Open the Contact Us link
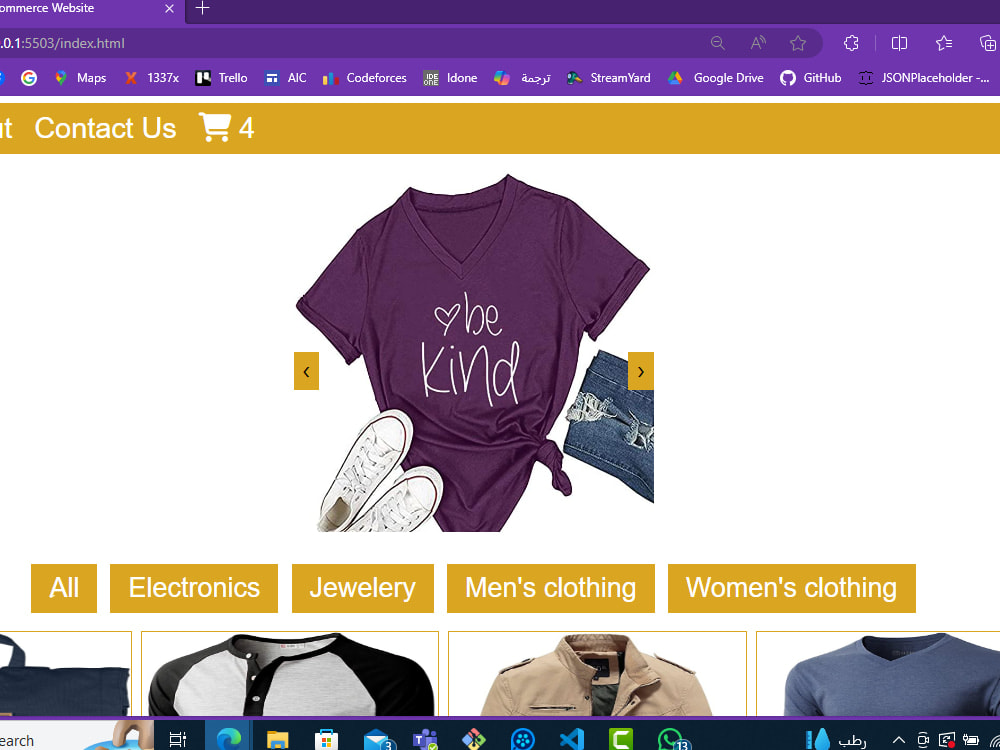The height and width of the screenshot is (750, 1000). coord(104,128)
